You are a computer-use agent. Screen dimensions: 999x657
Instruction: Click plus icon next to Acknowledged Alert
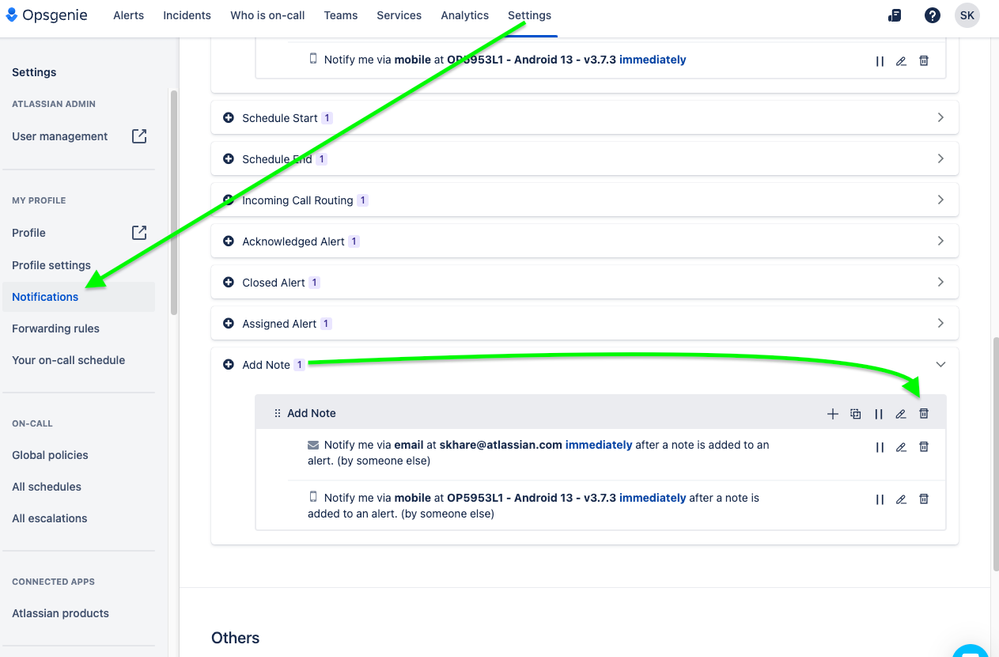[x=228, y=241]
